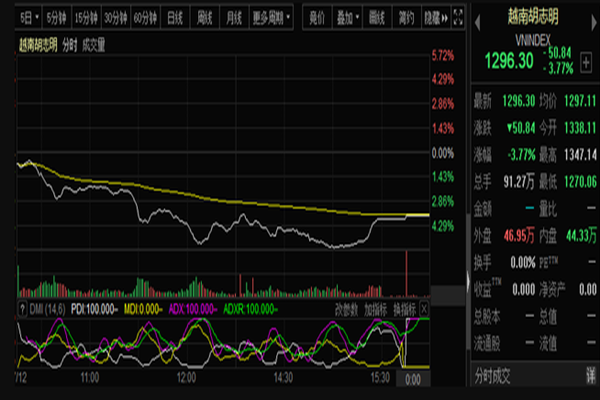Open the 隐藏 hide dropdown in toolbar
Viewport: 600px width, 400px height.
click(x=435, y=17)
